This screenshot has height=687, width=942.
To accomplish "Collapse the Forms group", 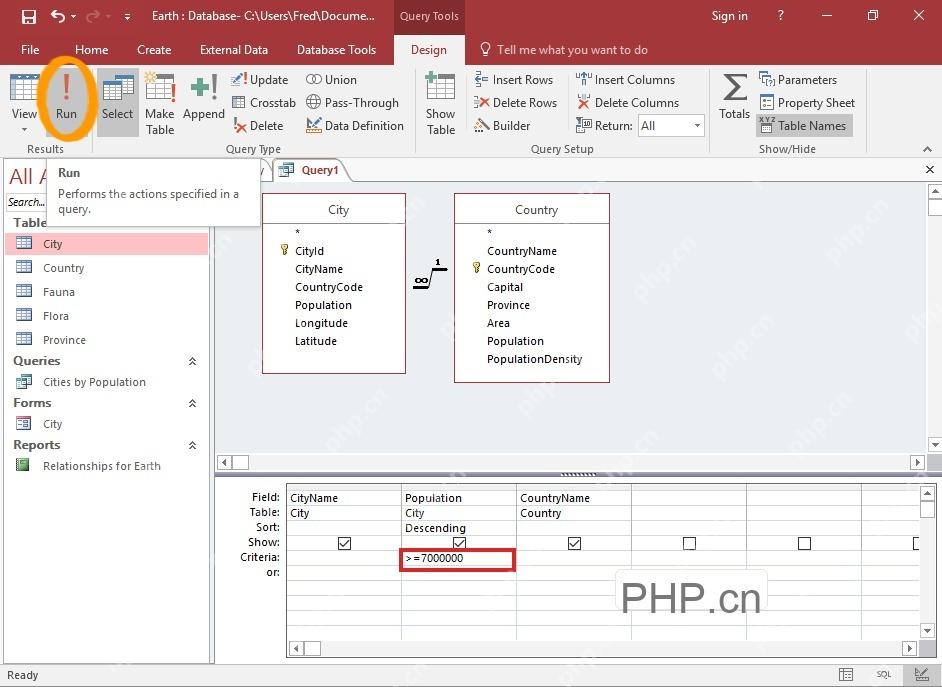I will coord(192,403).
